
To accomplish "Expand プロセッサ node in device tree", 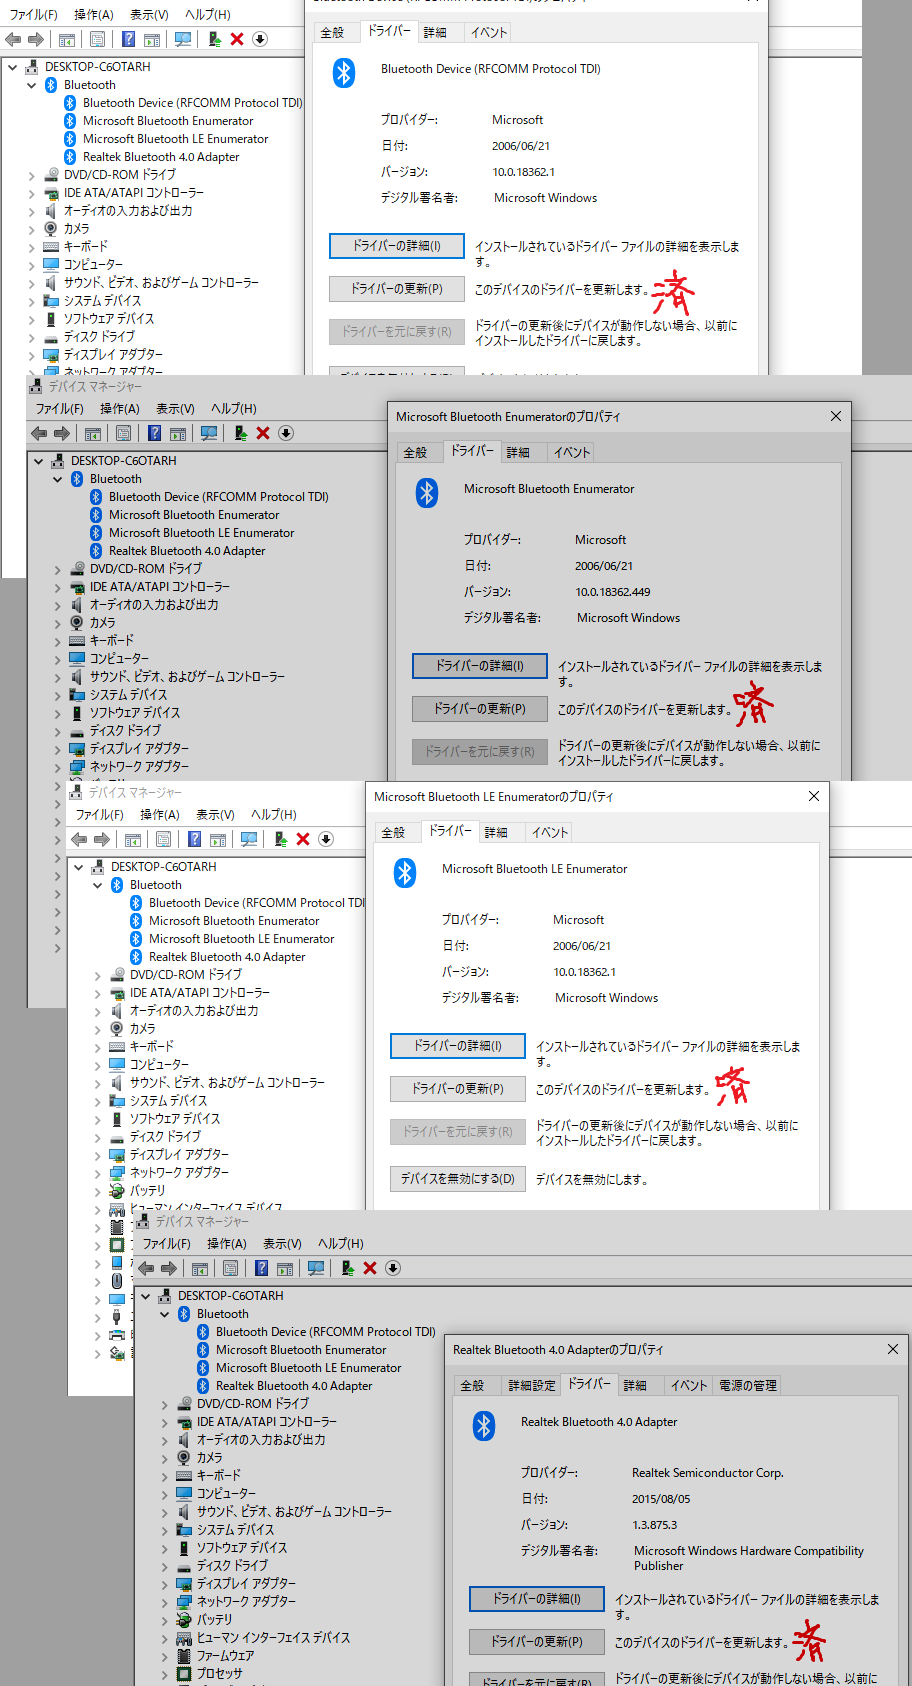I will 165,1674.
